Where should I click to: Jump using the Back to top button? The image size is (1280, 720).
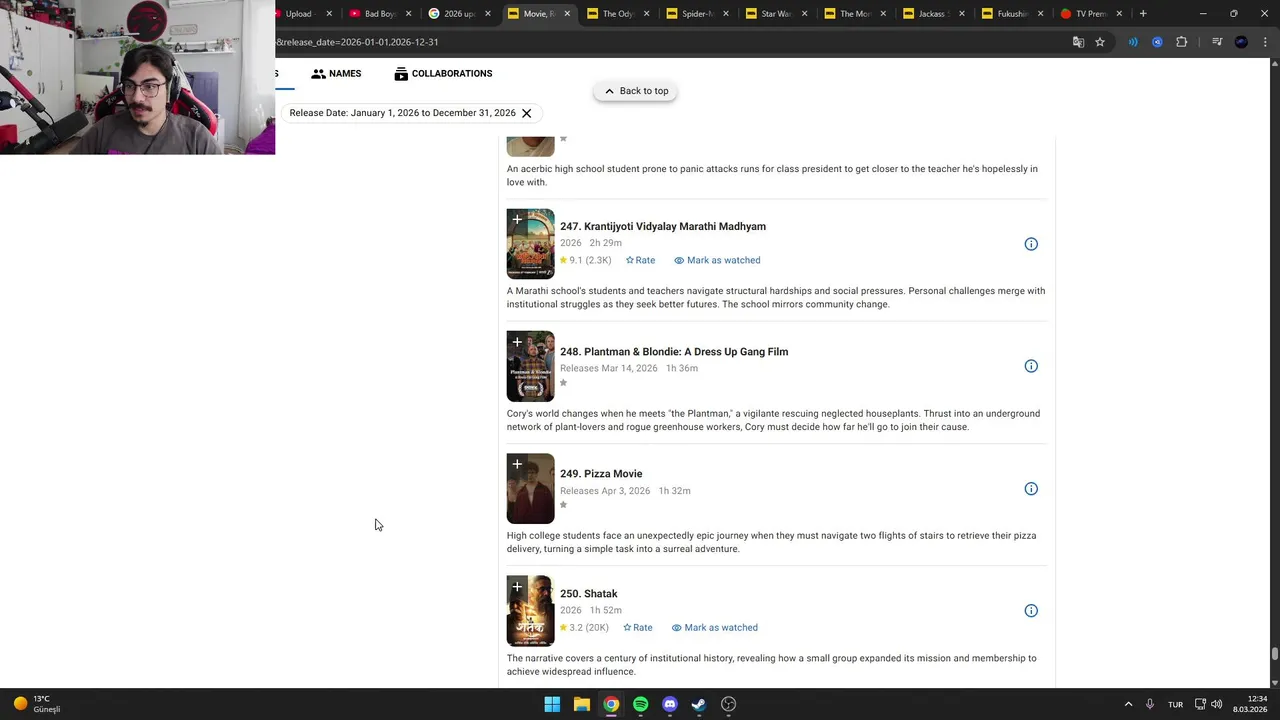point(636,91)
